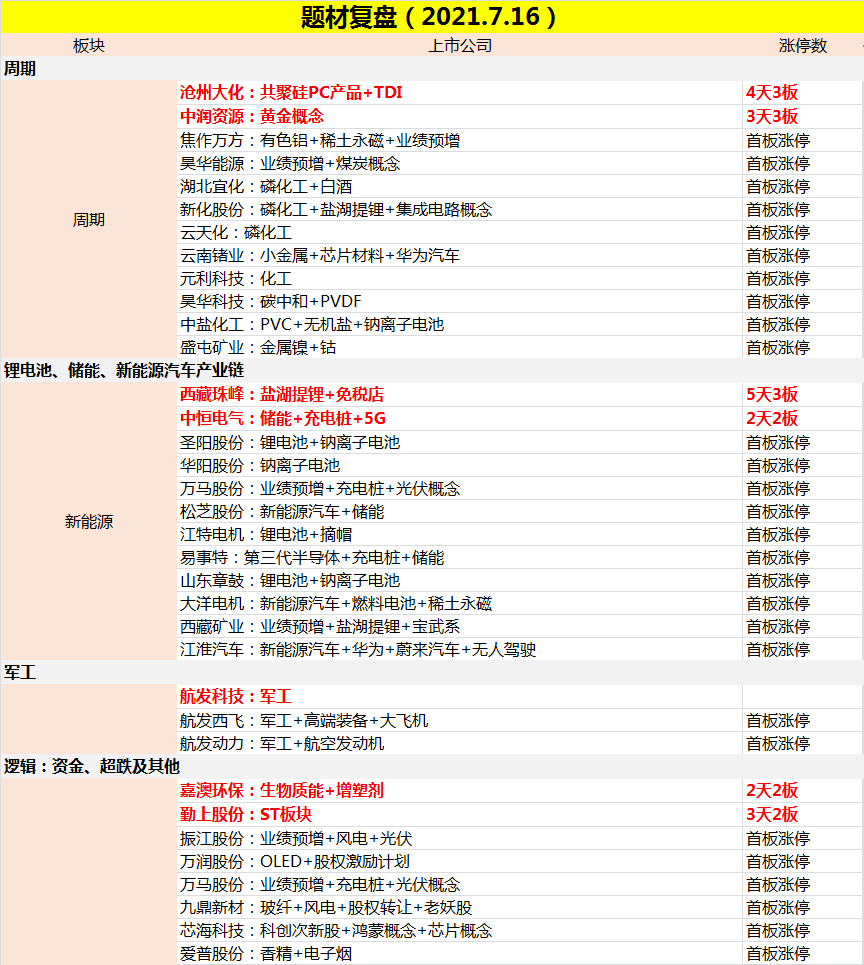Select the title cell 题材复盘（2021.7.16）
864x965 pixels.
431,17
